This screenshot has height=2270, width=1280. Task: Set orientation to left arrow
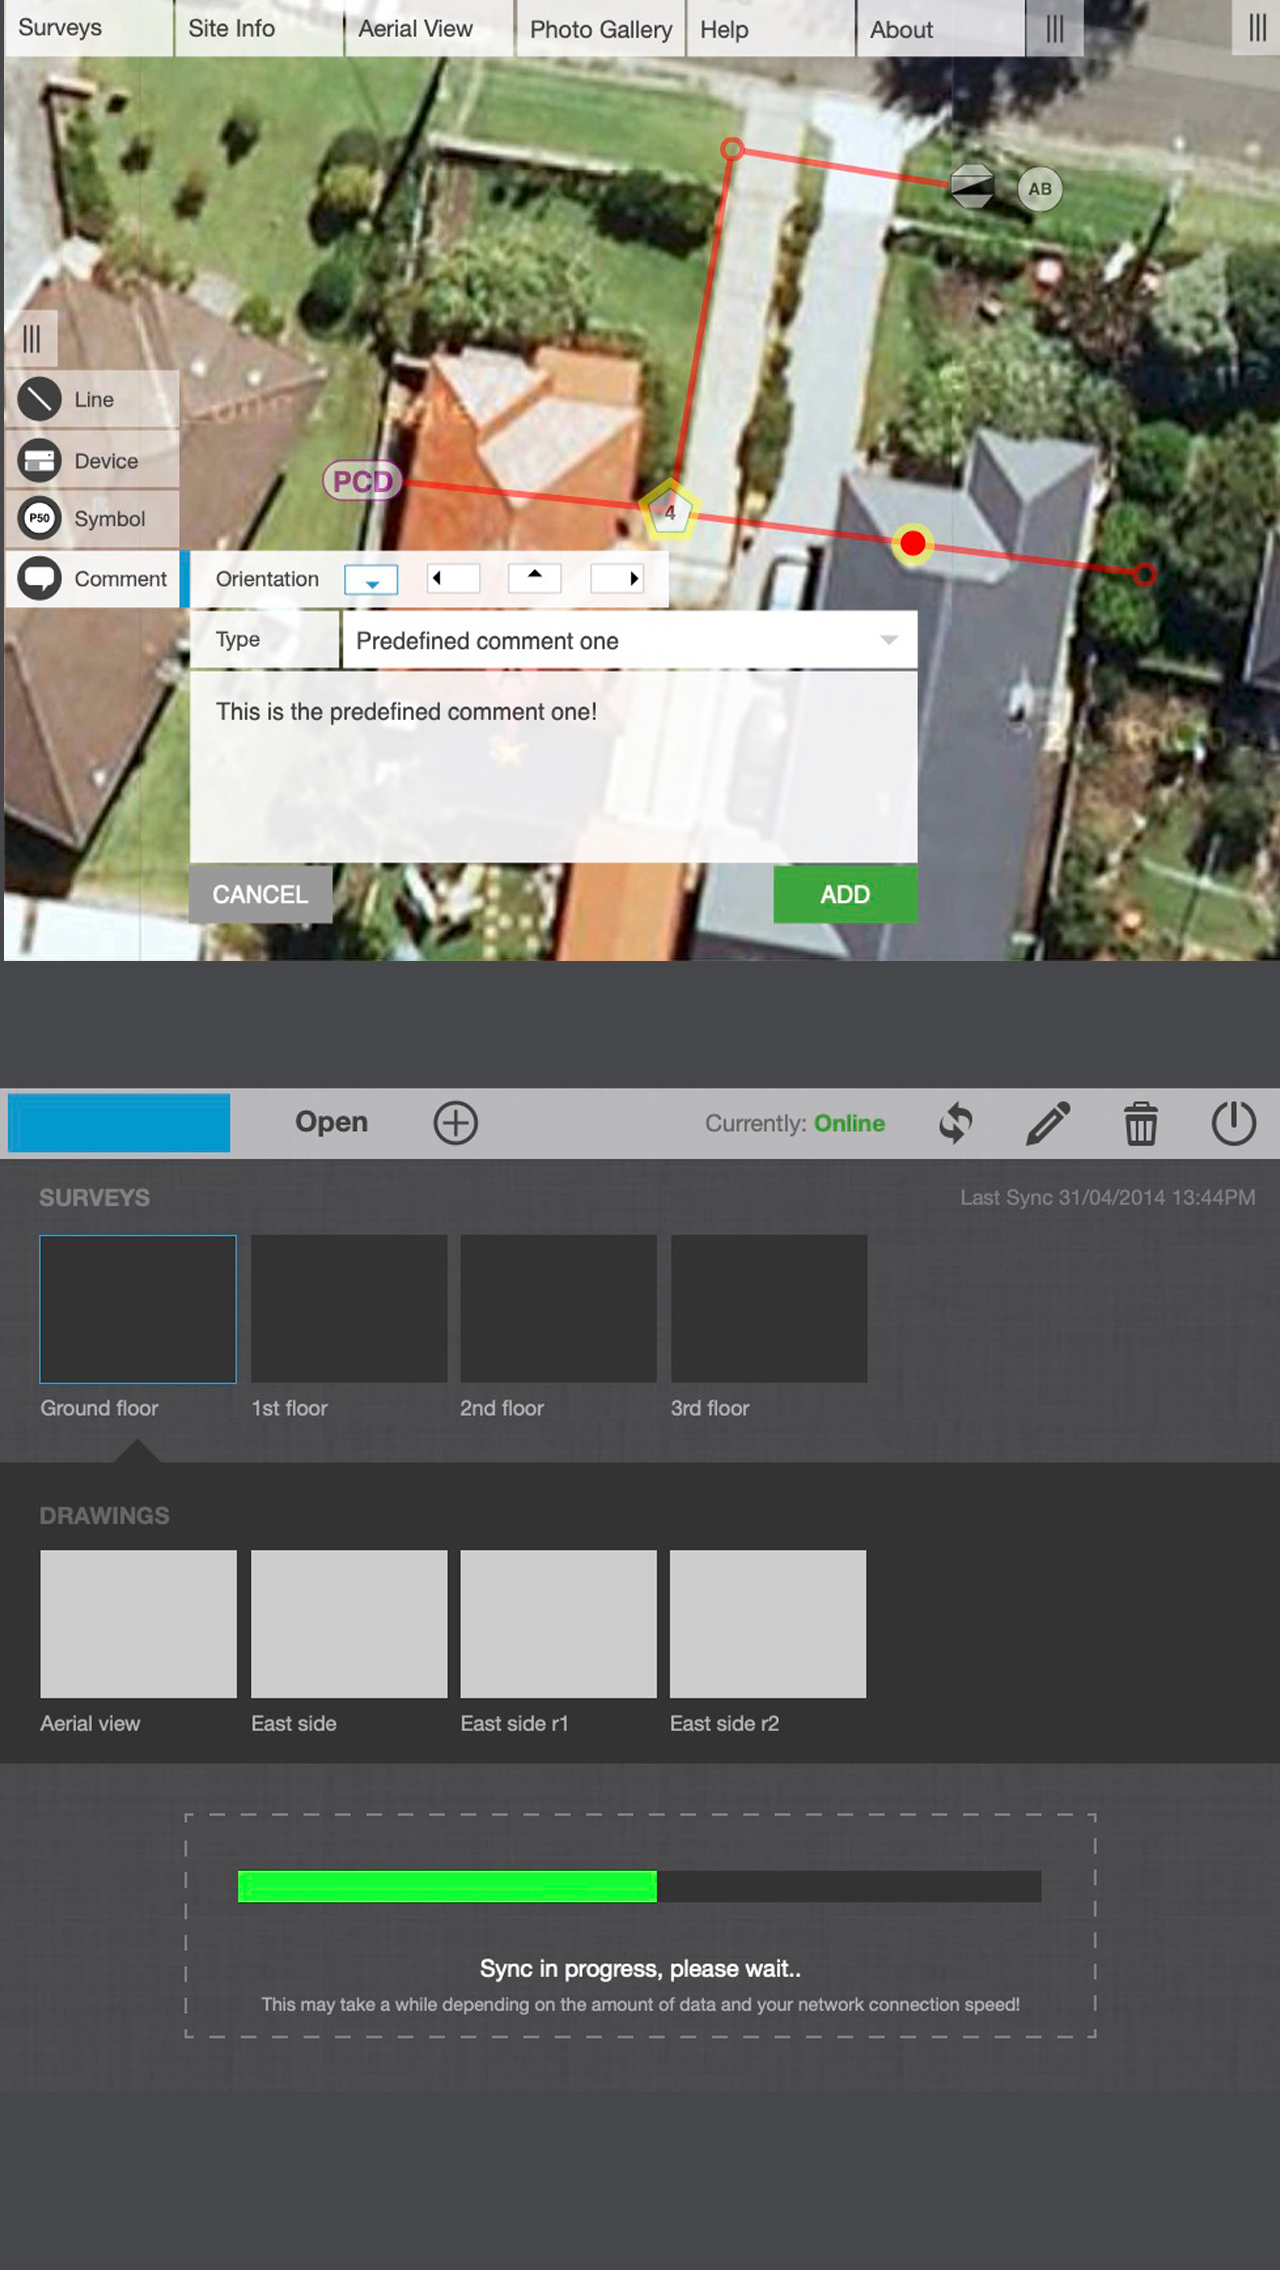453,579
